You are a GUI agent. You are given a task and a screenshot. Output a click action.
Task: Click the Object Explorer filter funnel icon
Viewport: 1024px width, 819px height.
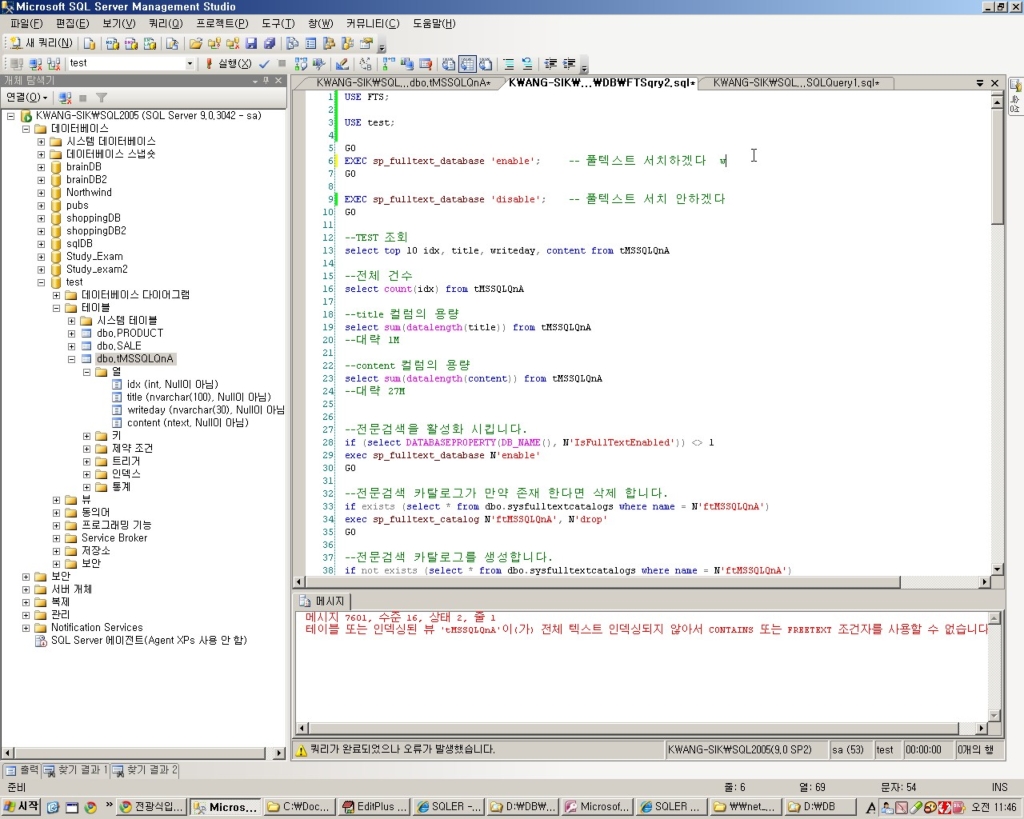101,97
